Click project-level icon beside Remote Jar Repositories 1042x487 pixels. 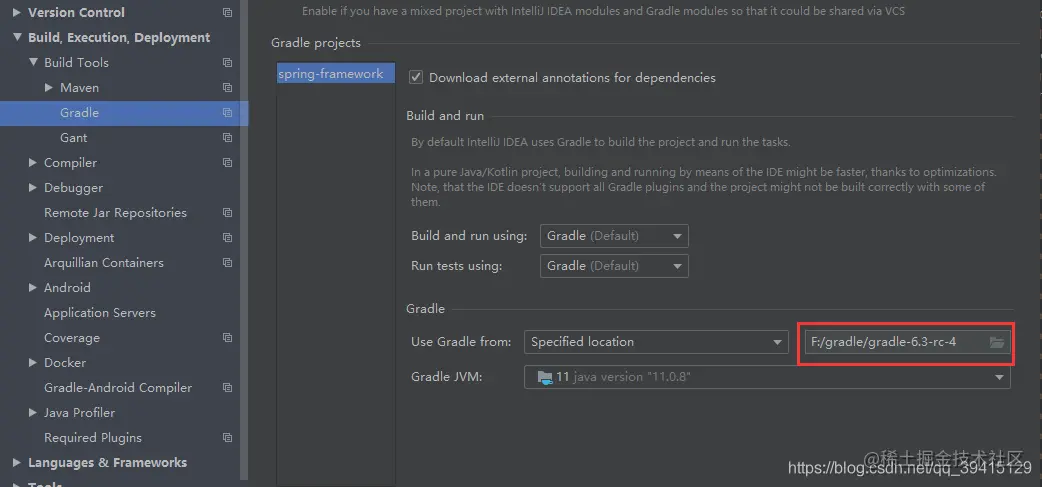pos(227,213)
